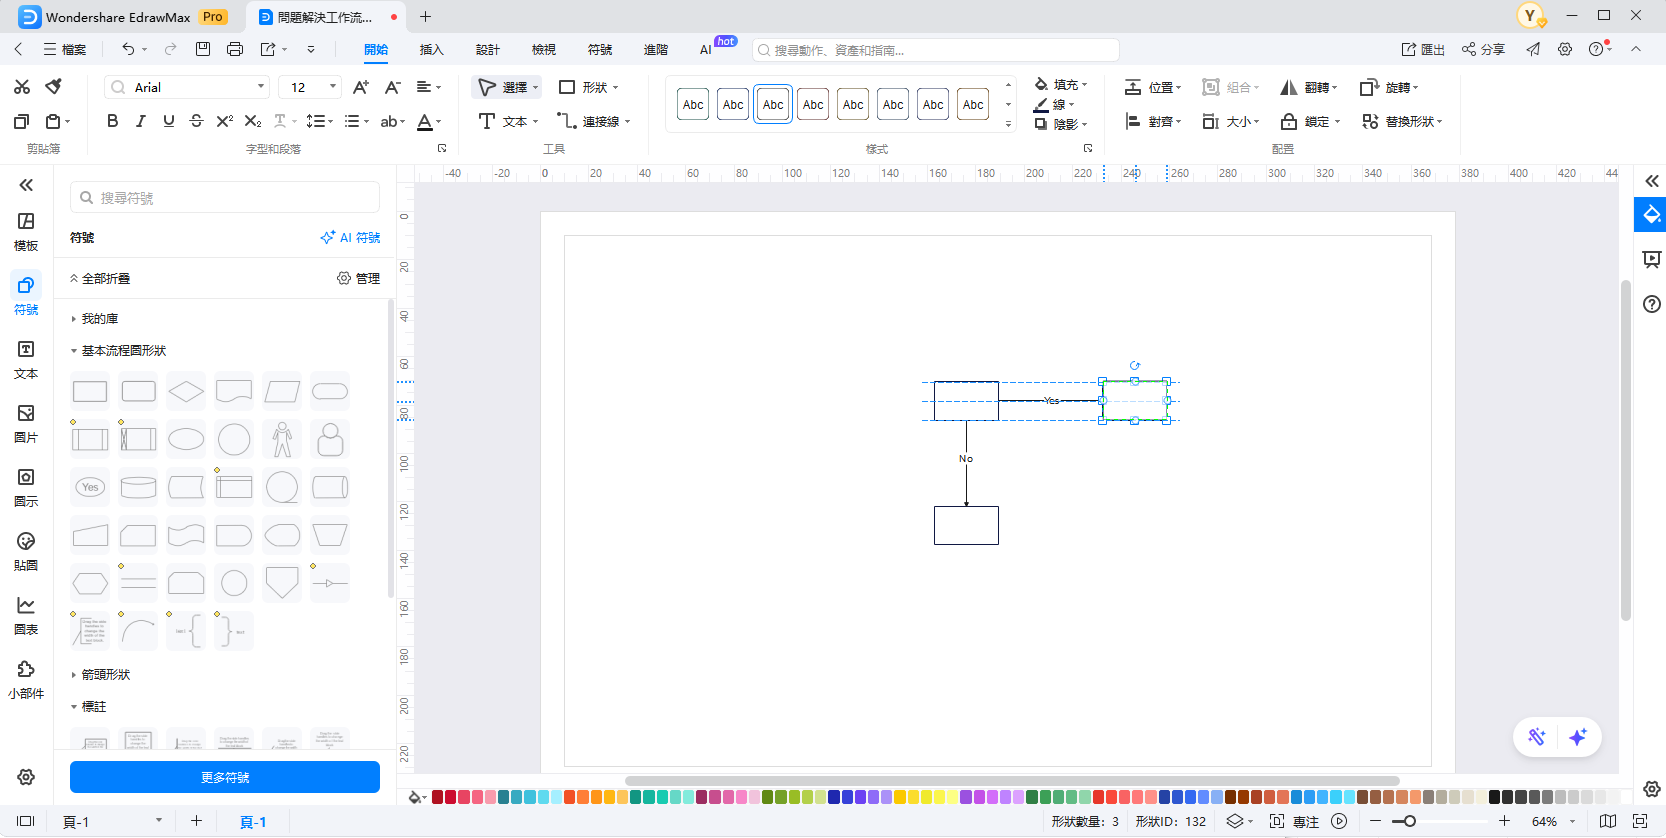The image size is (1666, 838).
Task: Switch to the Insert ribbon tab
Action: [x=431, y=49]
